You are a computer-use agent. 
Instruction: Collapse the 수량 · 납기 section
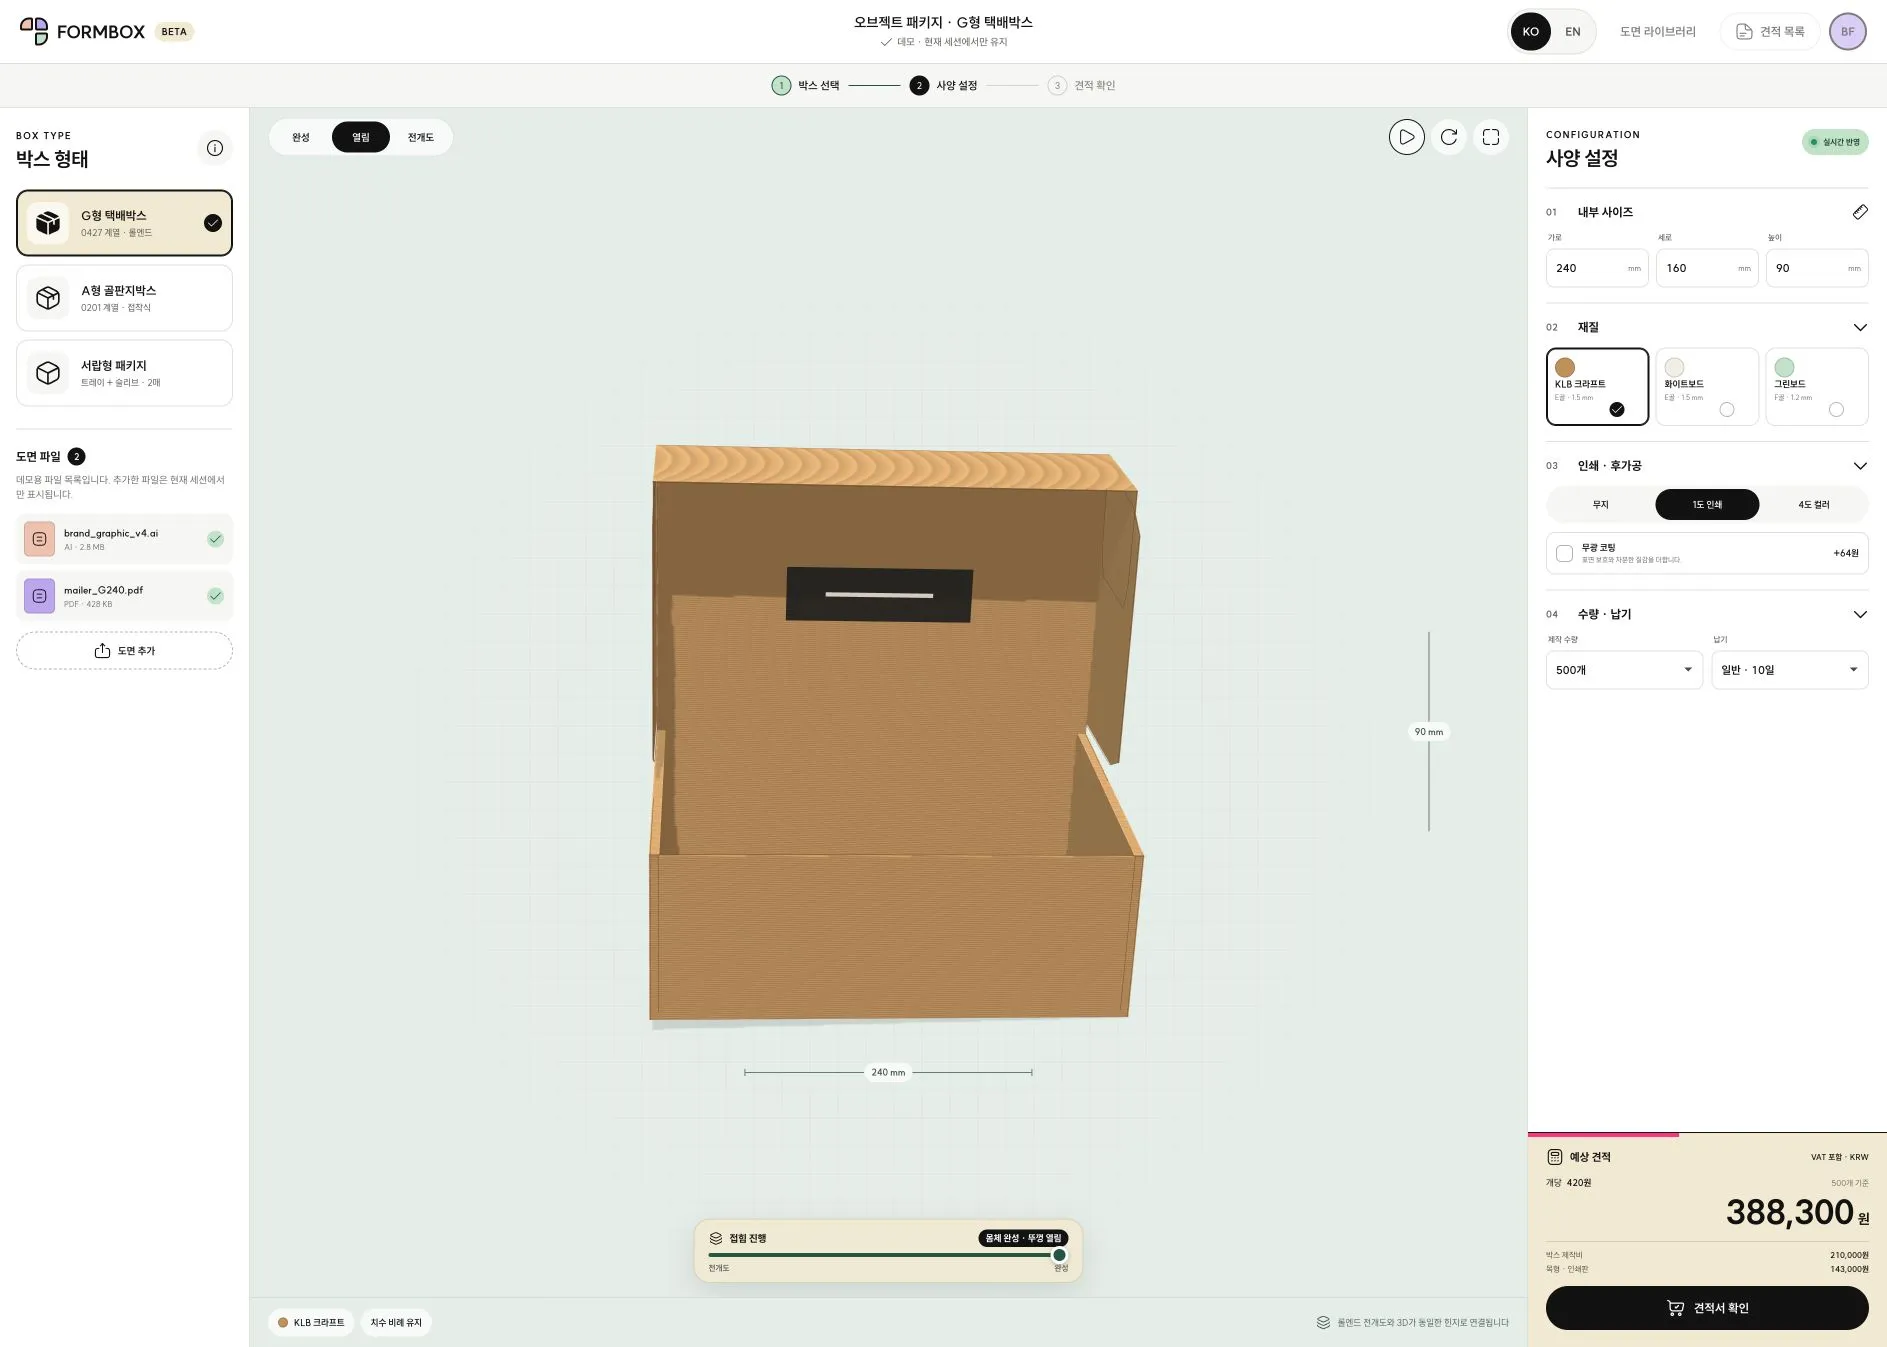point(1859,614)
